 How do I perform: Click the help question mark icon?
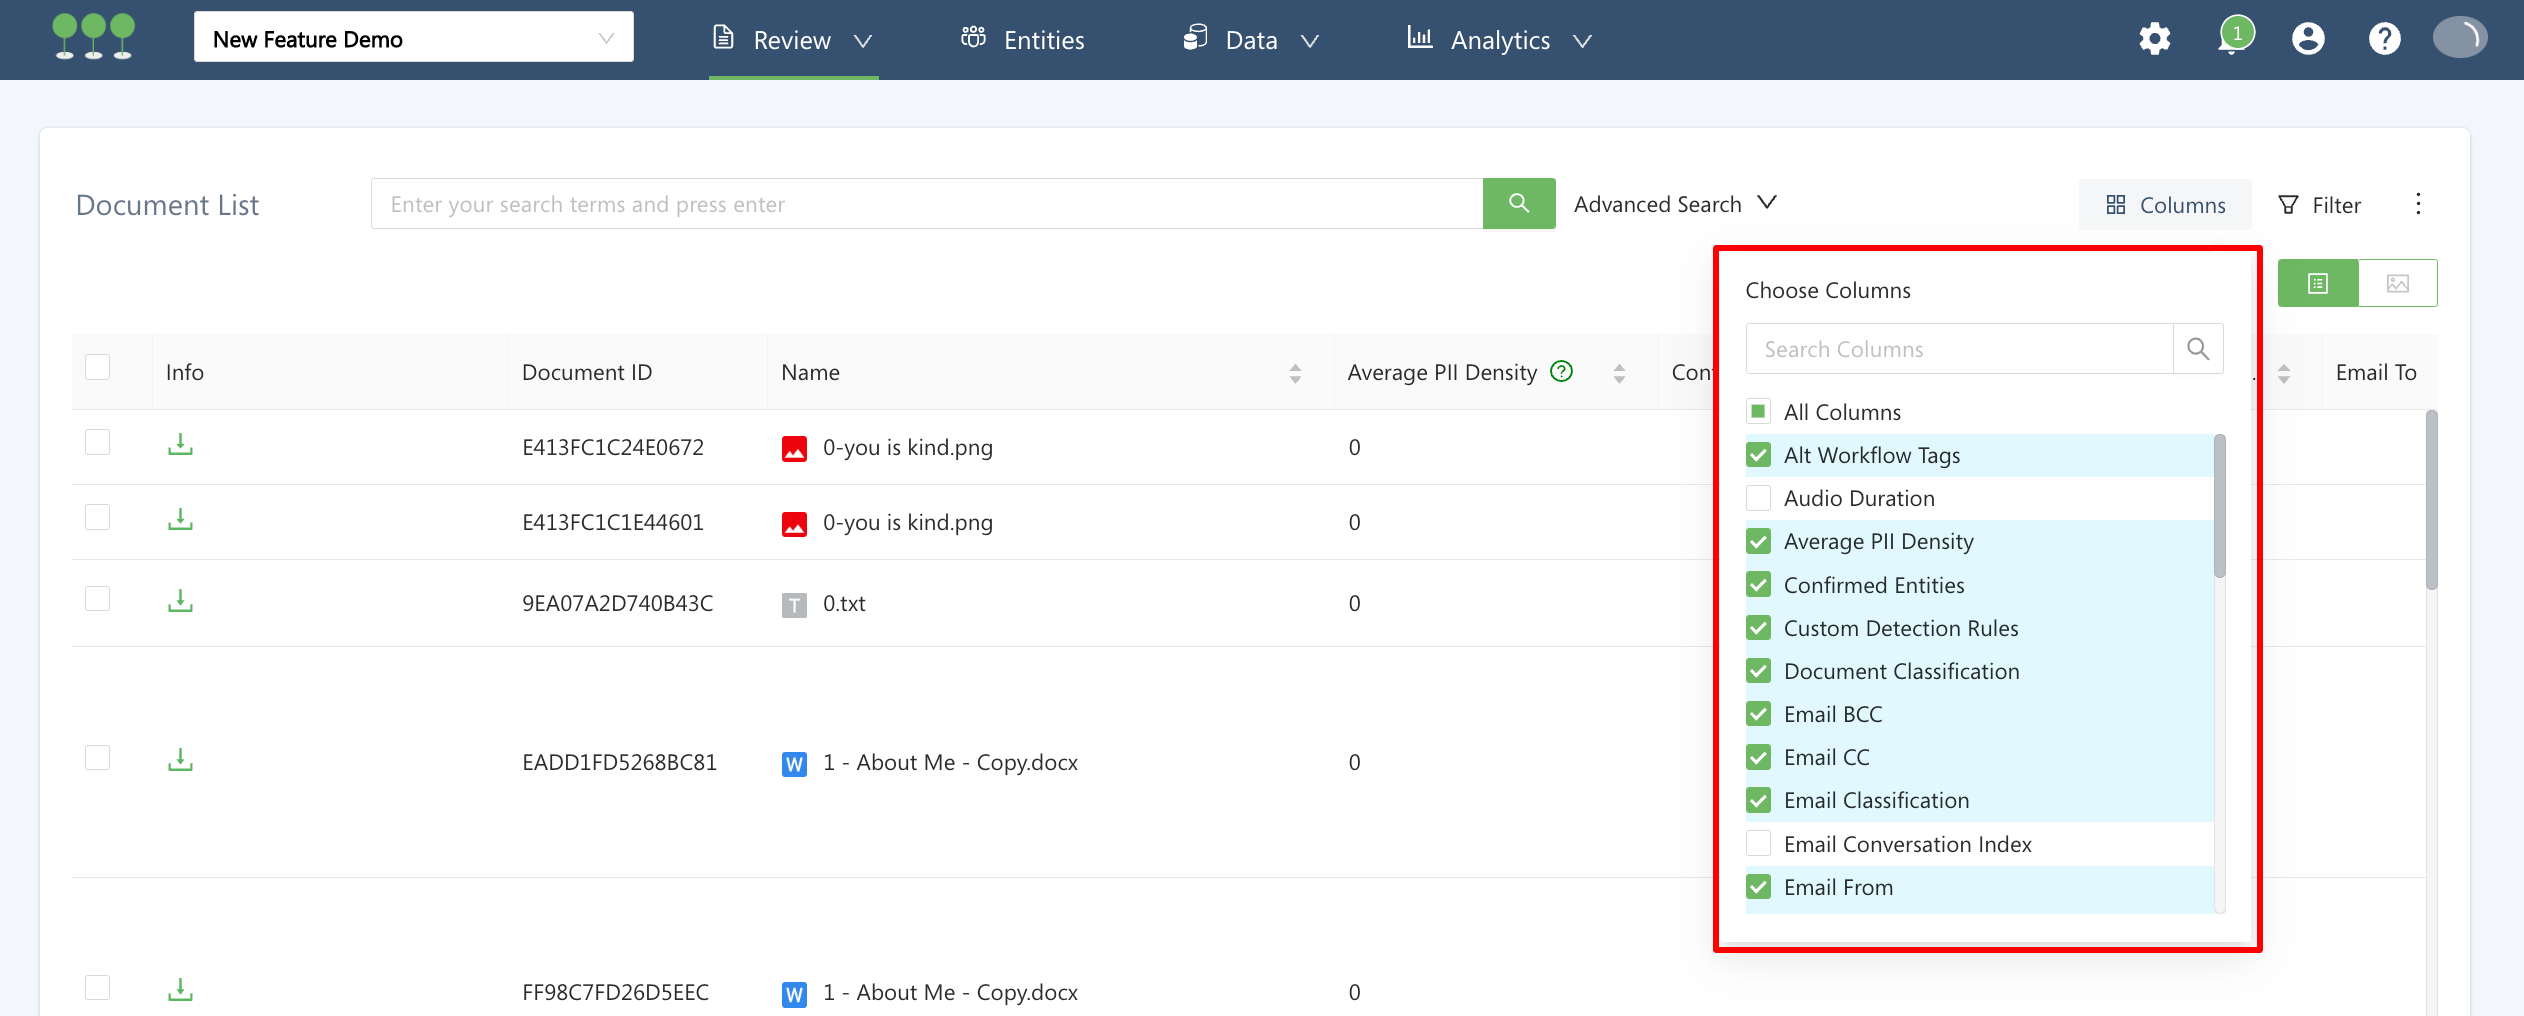click(2384, 39)
